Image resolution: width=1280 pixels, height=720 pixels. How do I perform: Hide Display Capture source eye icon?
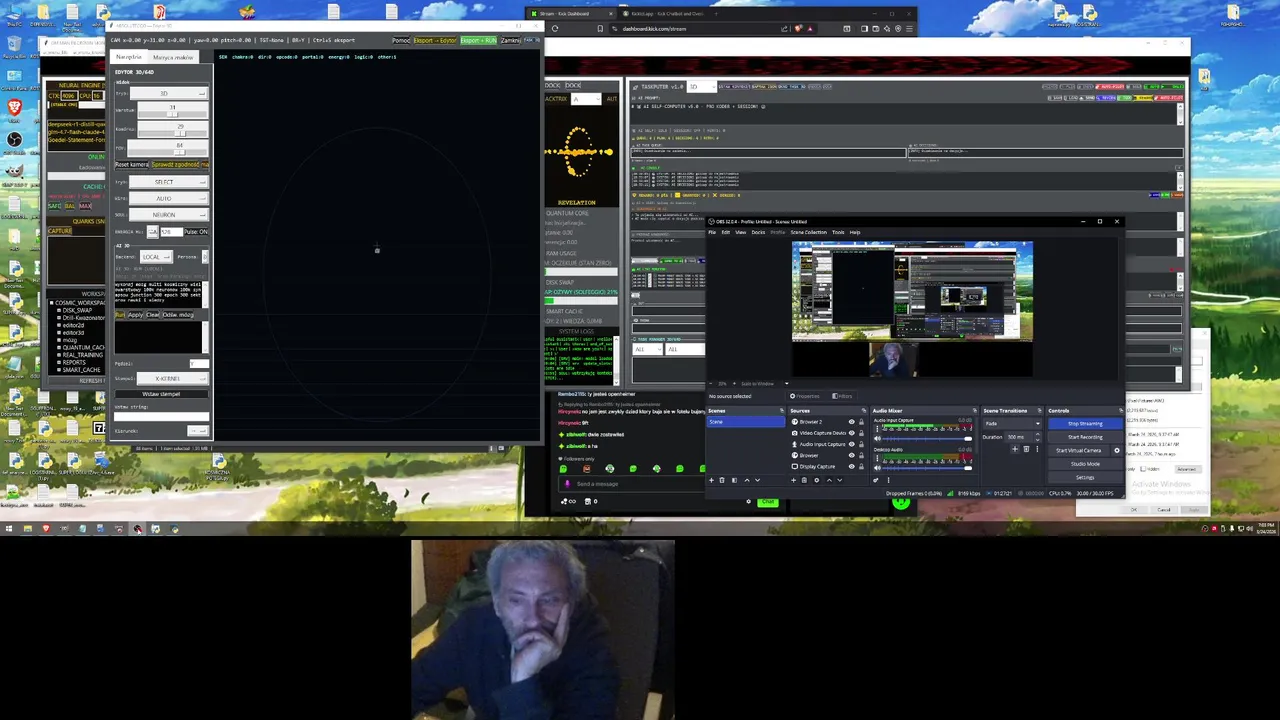pos(852,467)
